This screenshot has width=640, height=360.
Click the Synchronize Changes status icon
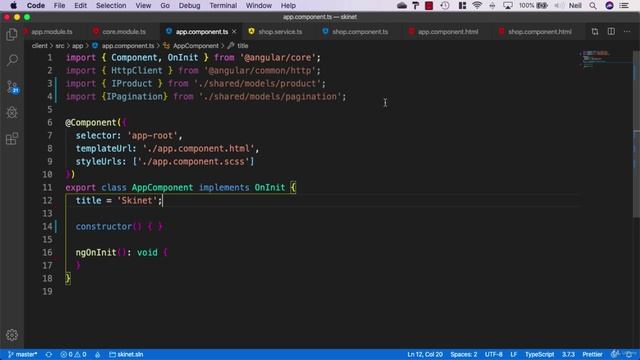coord(49,354)
